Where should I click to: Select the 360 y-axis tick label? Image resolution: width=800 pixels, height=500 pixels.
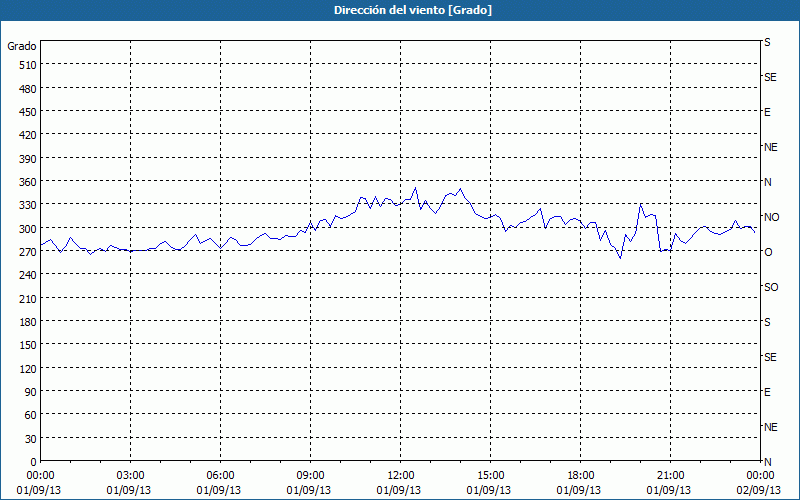pyautogui.click(x=28, y=182)
